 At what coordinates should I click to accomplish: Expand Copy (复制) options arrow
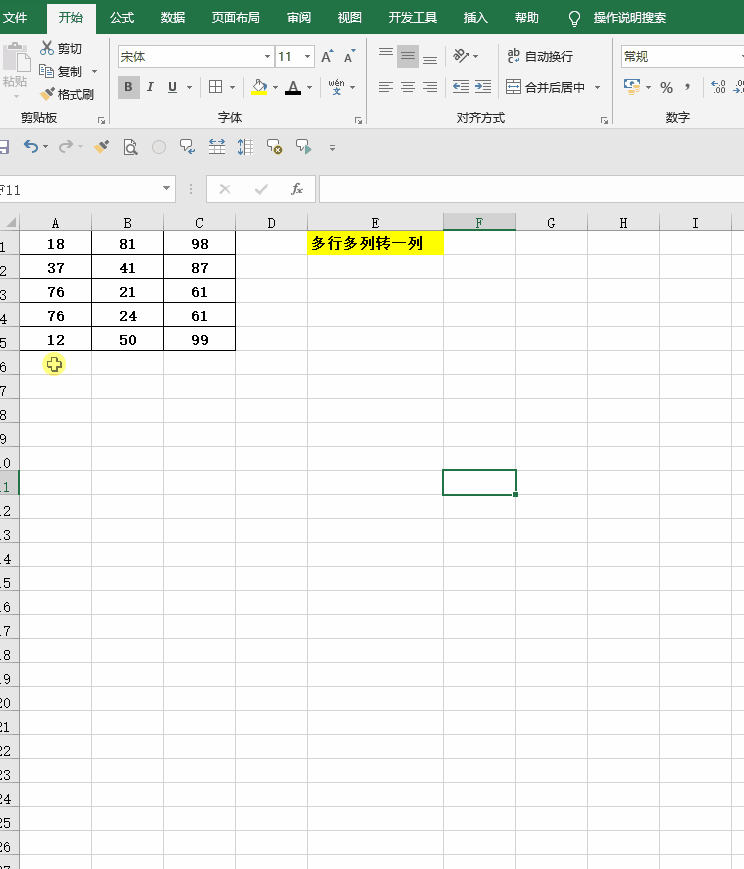[94, 71]
